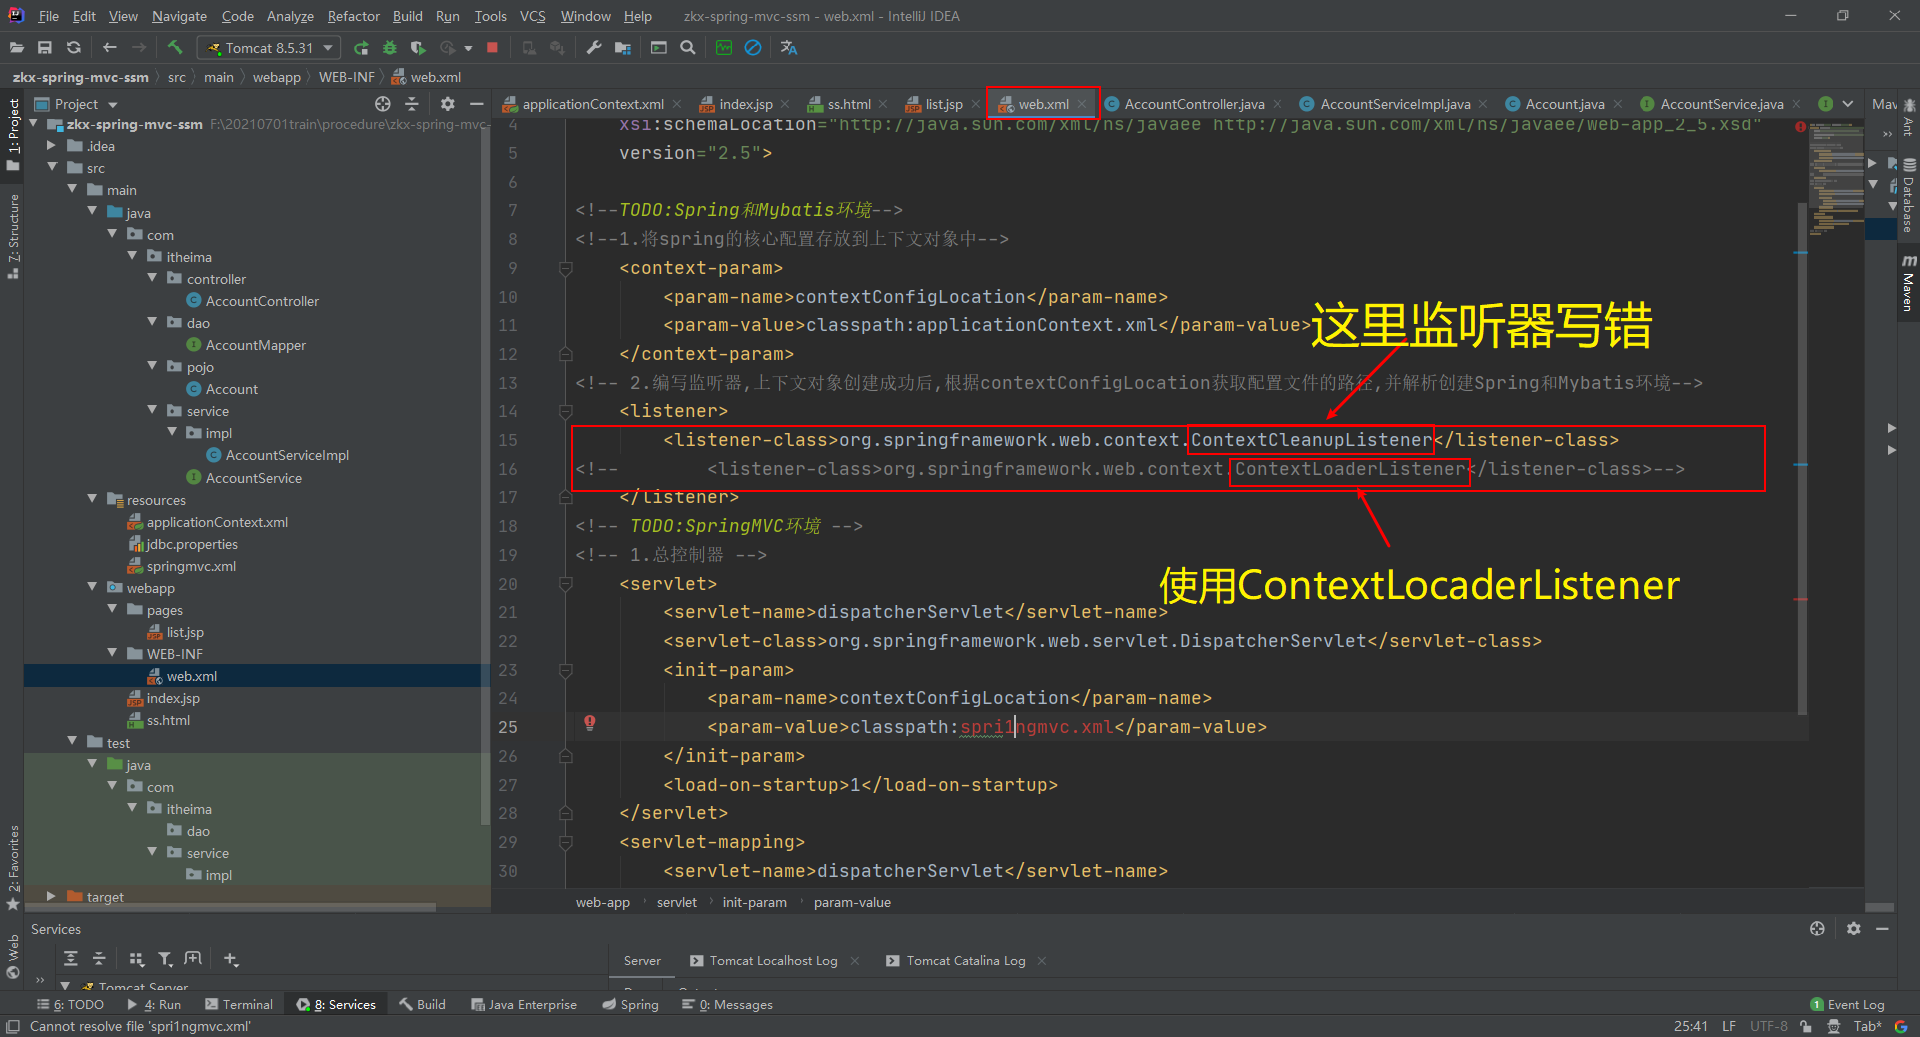Click the Build Project hammer icon
The image size is (1920, 1037).
coord(176,47)
